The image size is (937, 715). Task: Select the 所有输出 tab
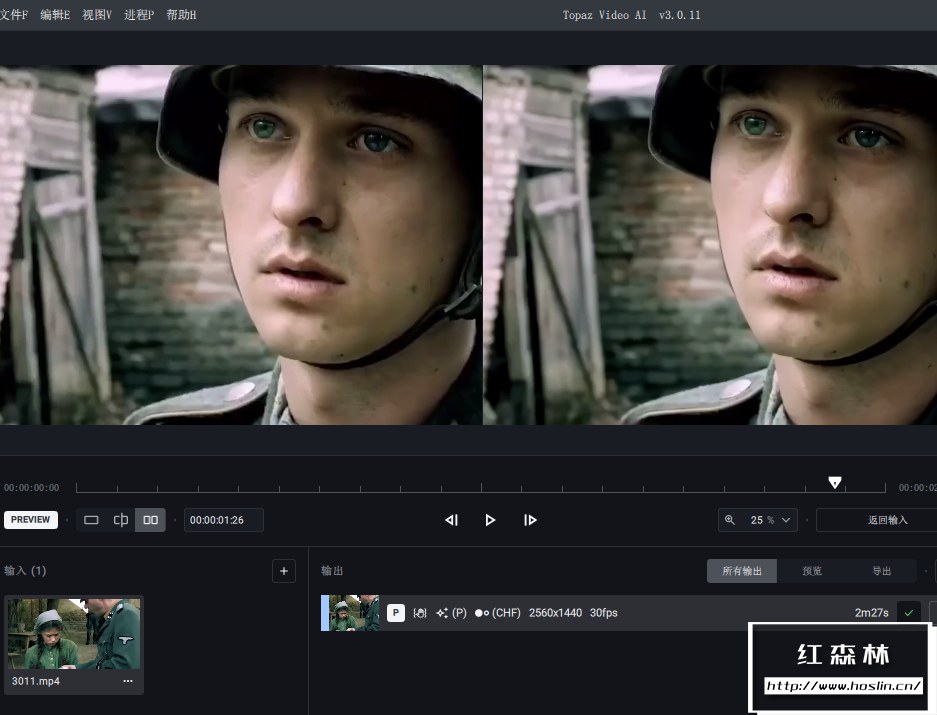click(x=742, y=571)
